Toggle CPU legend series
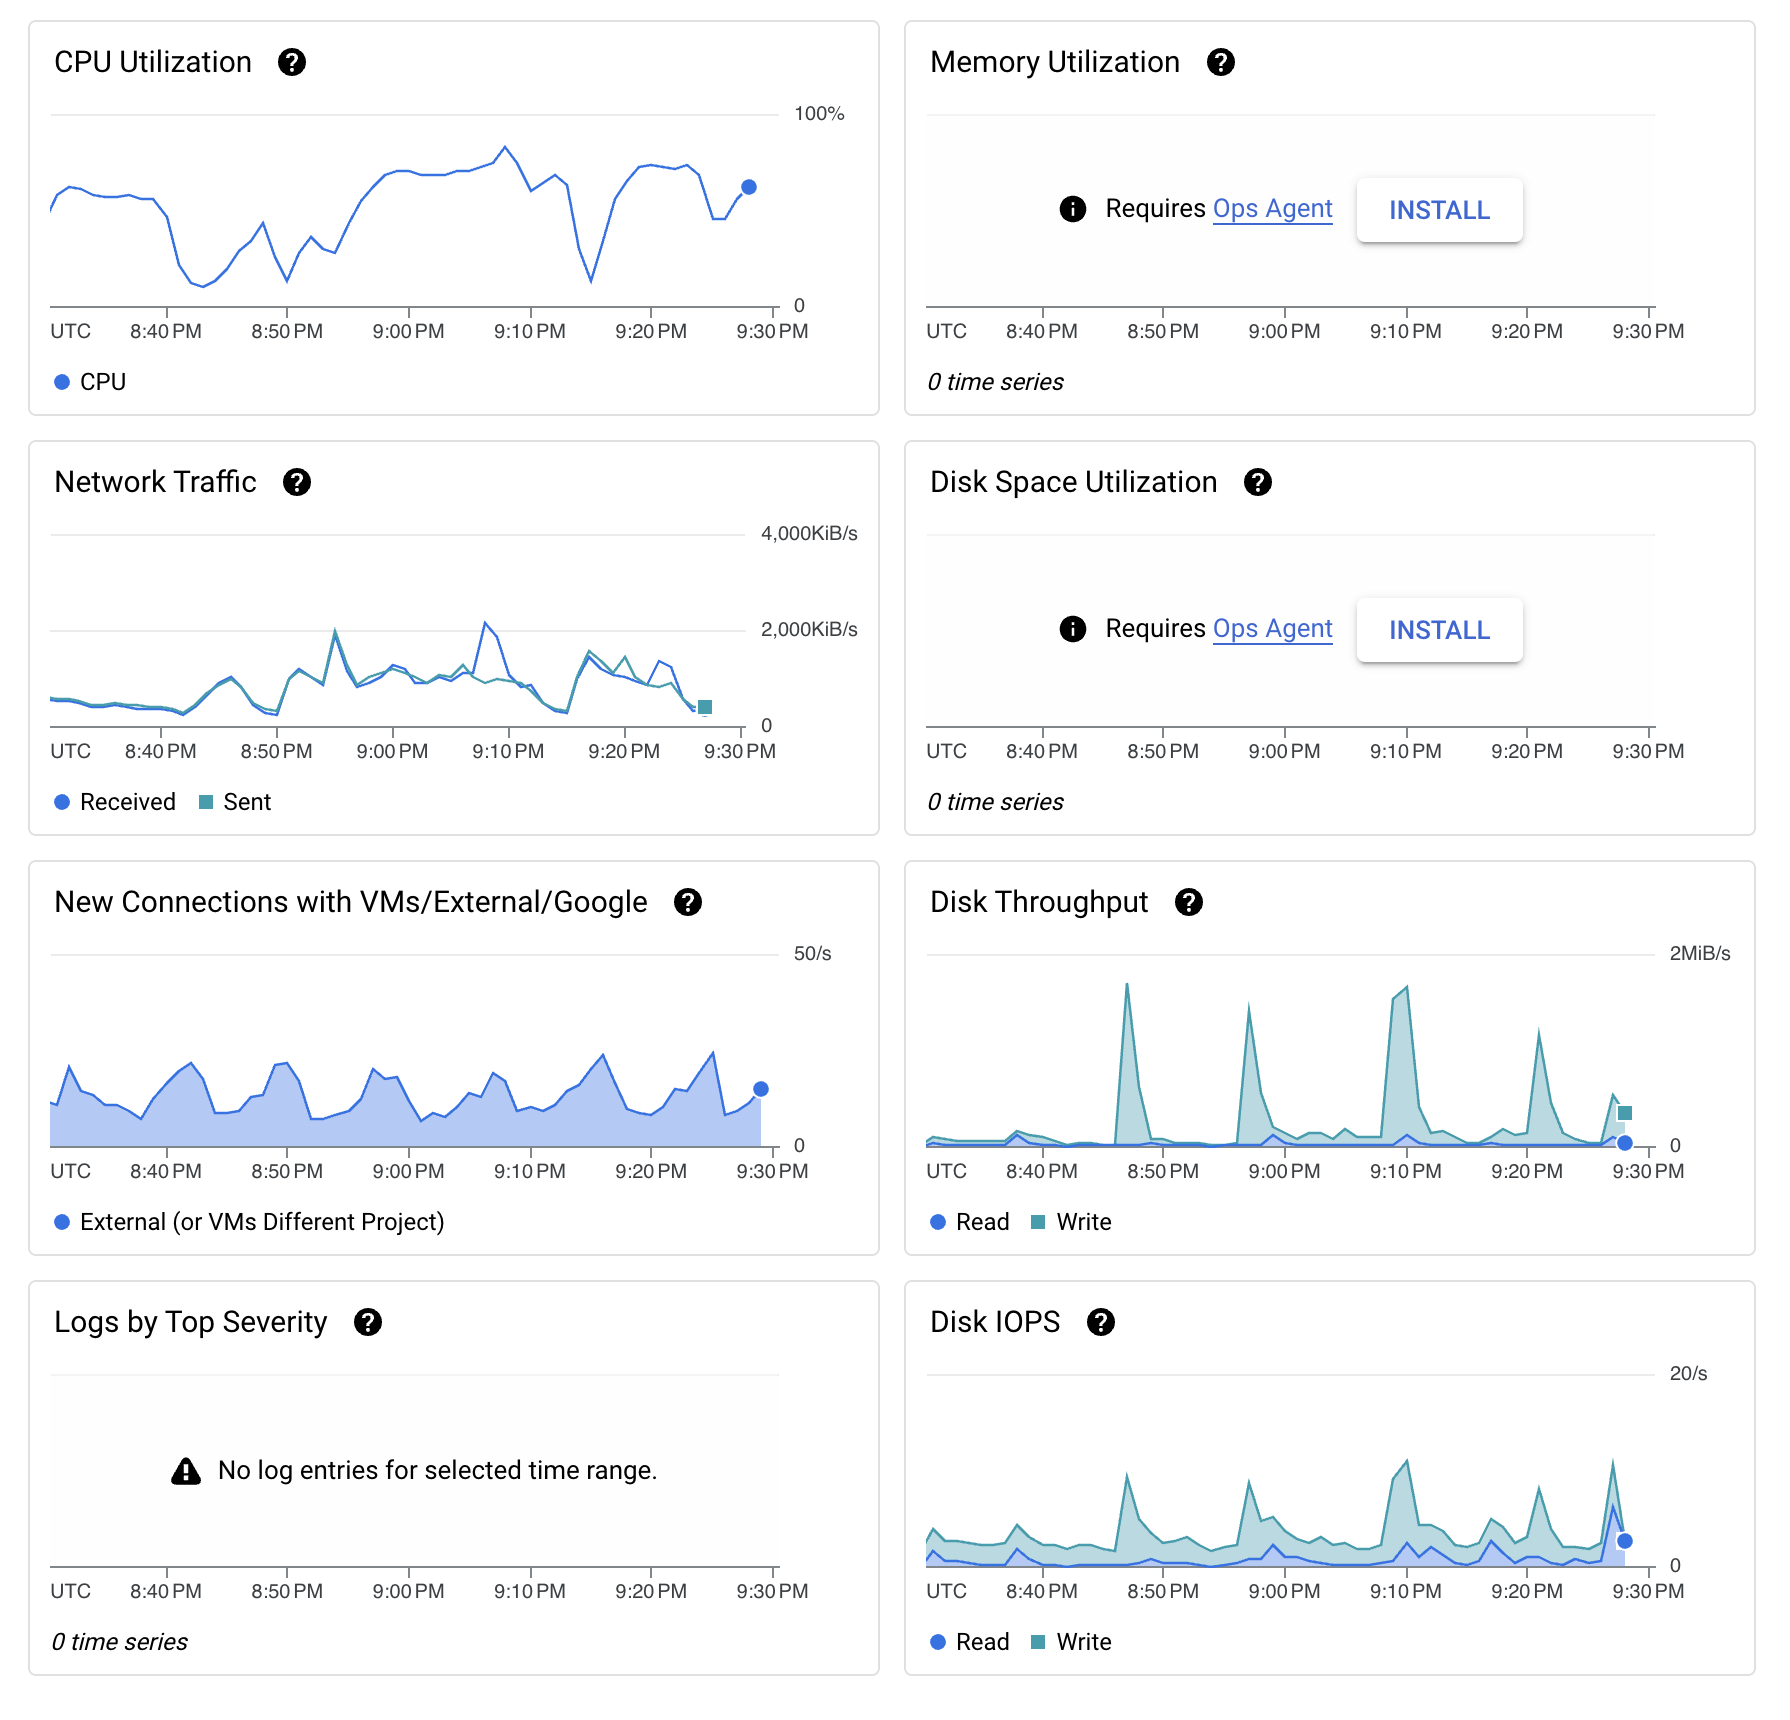Screen dimensions: 1790x1720 [x=90, y=382]
